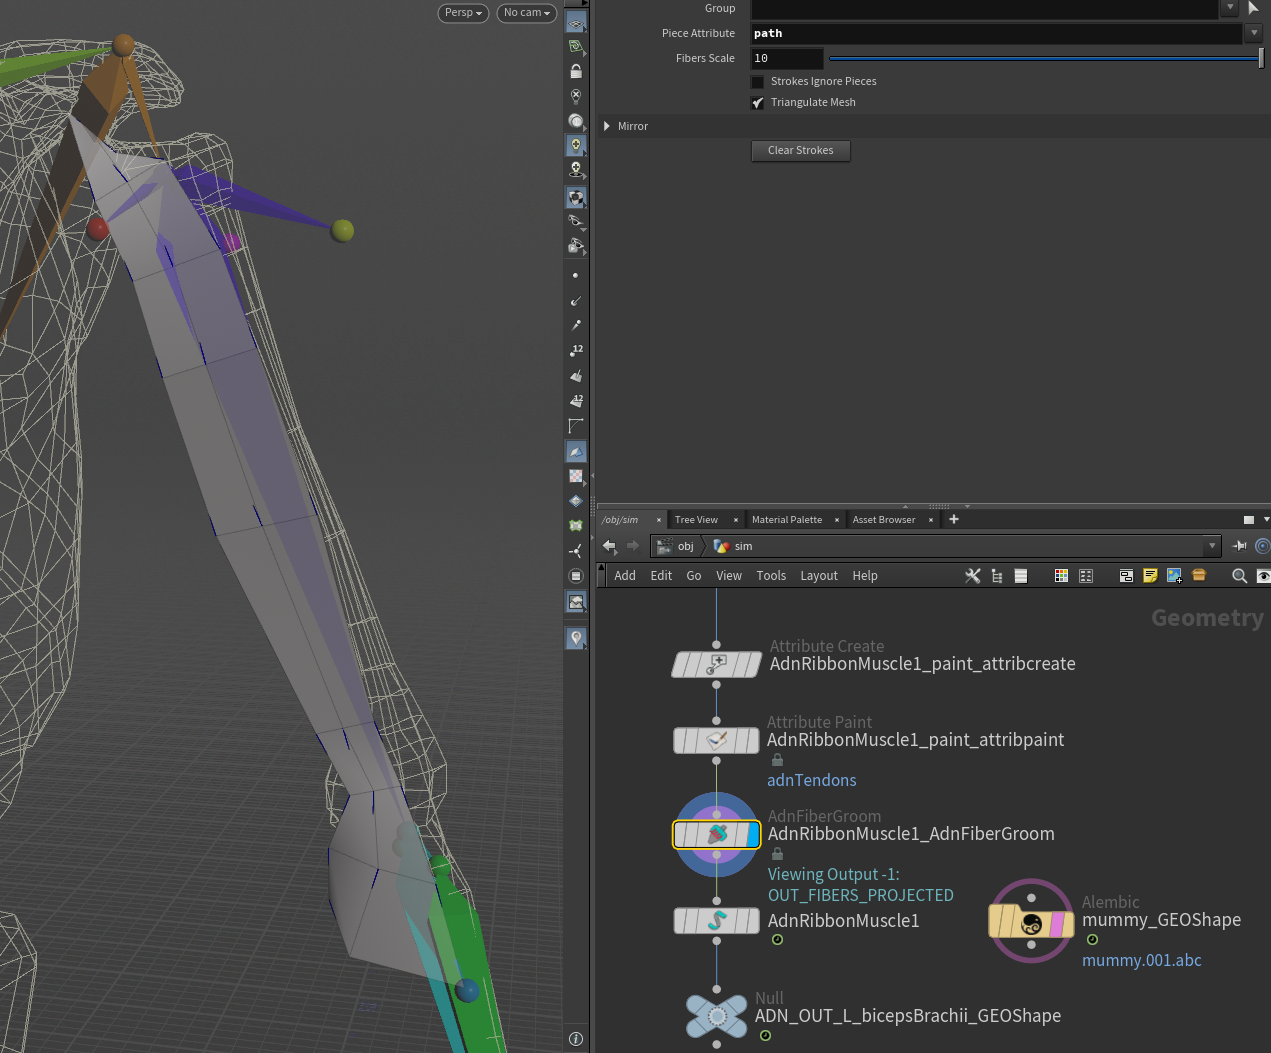Screen dimensions: 1271x1053
Task: Open the No cam camera dropdown
Action: point(526,13)
